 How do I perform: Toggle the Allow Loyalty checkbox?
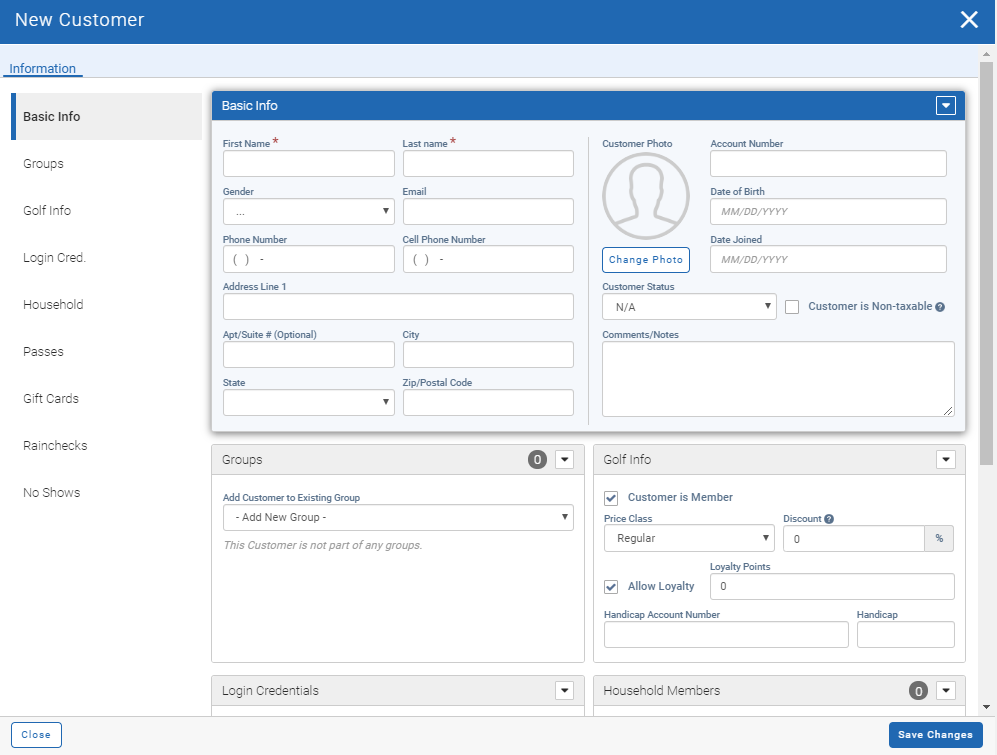pos(611,587)
